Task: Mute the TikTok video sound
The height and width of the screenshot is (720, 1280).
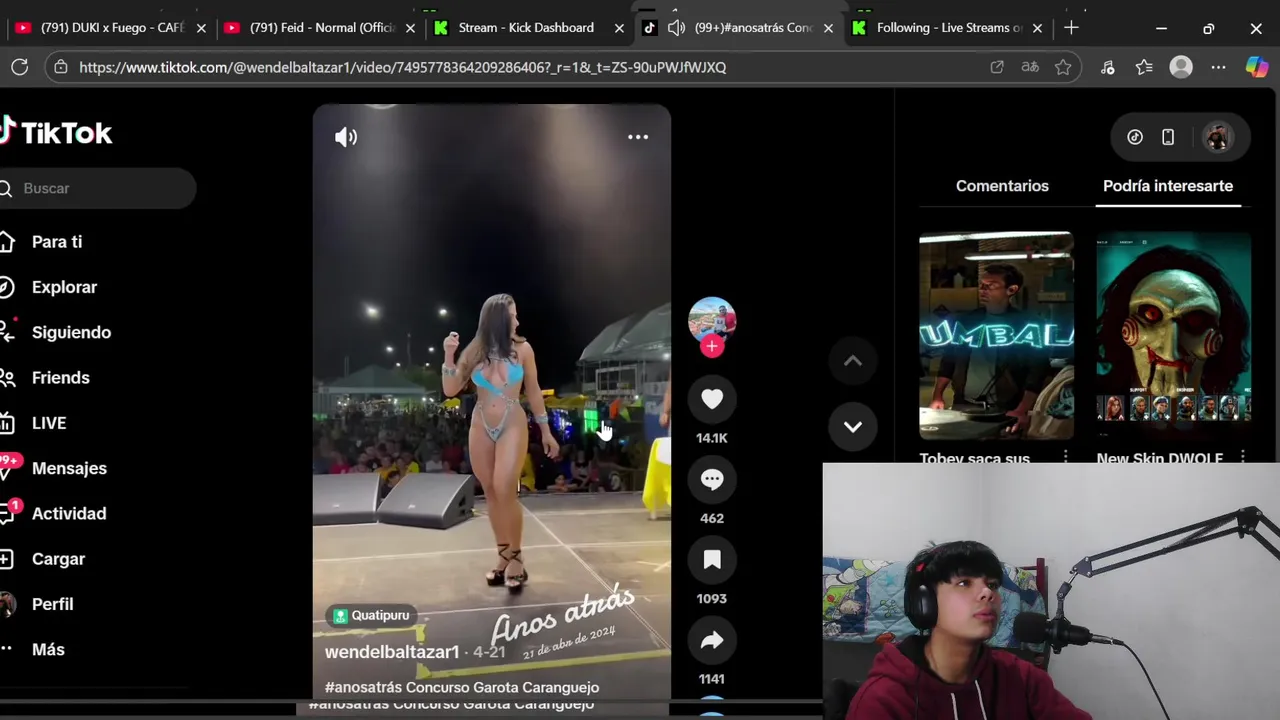Action: [x=346, y=137]
